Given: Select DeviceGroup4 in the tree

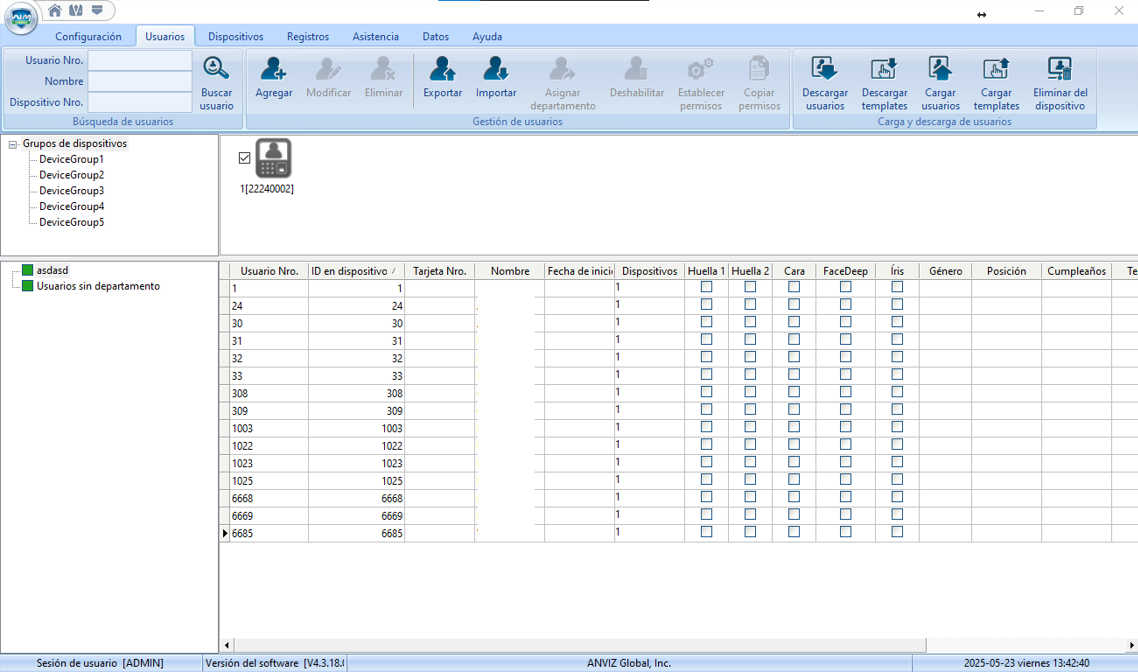Looking at the screenshot, I should click(71, 207).
